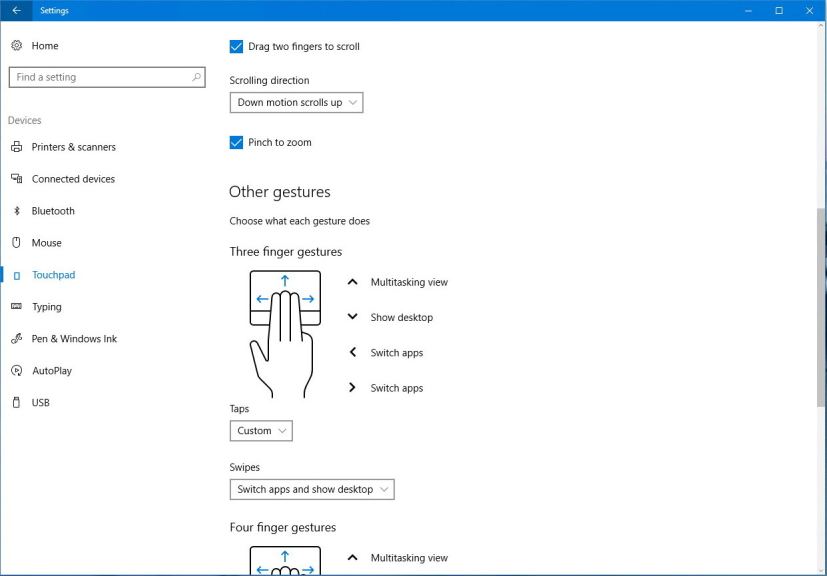Click the Typing keyboard icon
The width and height of the screenshot is (827, 576).
17,306
